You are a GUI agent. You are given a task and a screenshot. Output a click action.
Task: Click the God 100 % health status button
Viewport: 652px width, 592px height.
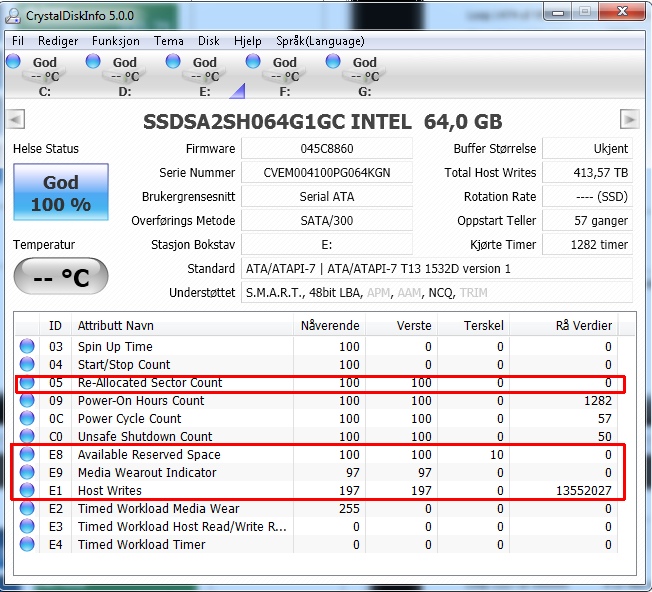pos(61,192)
